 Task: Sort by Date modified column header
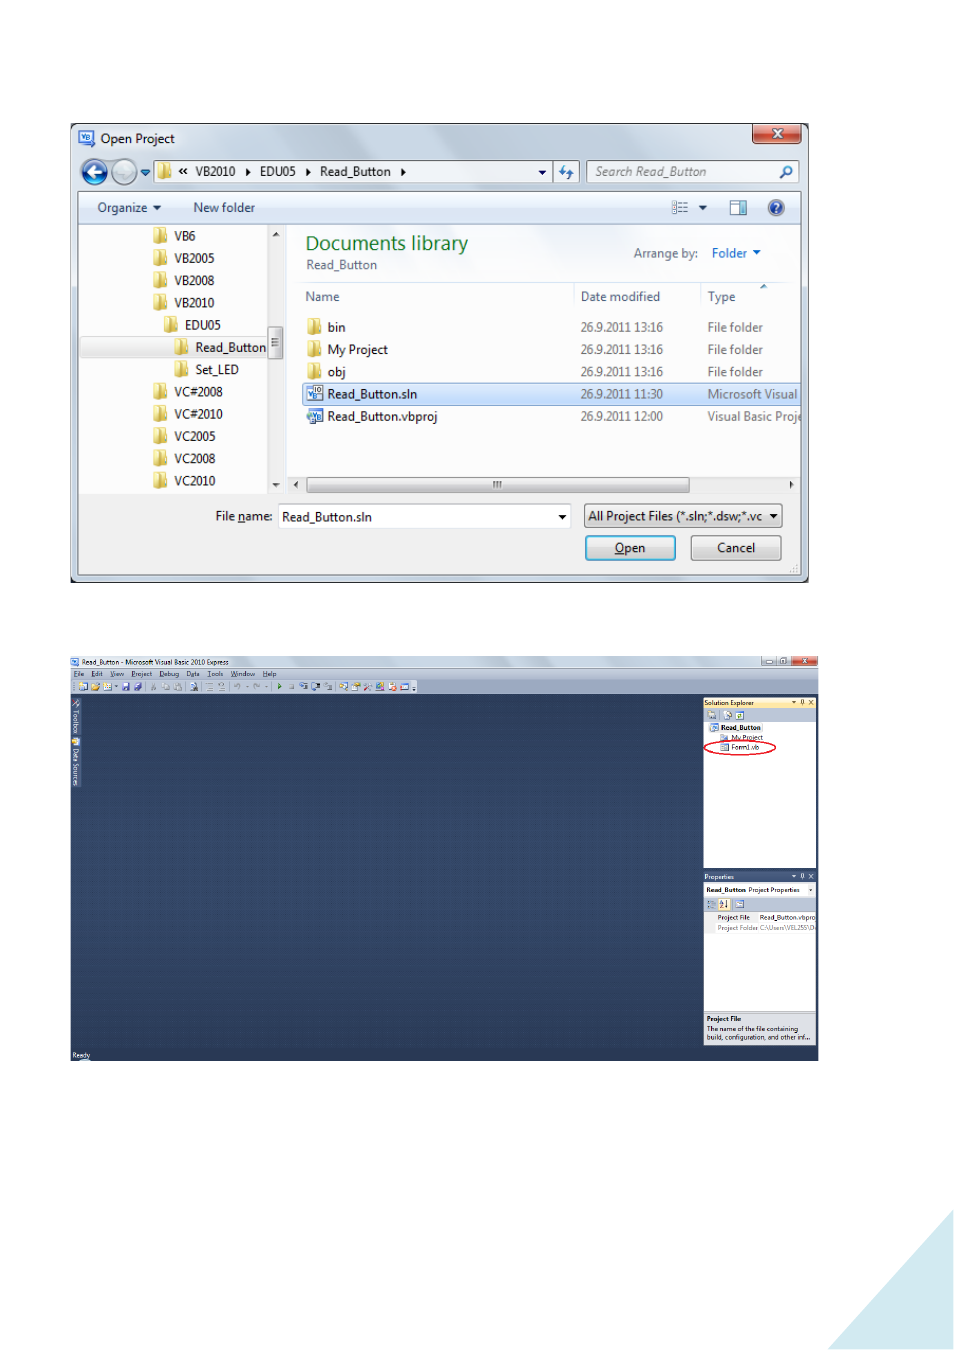click(x=620, y=297)
